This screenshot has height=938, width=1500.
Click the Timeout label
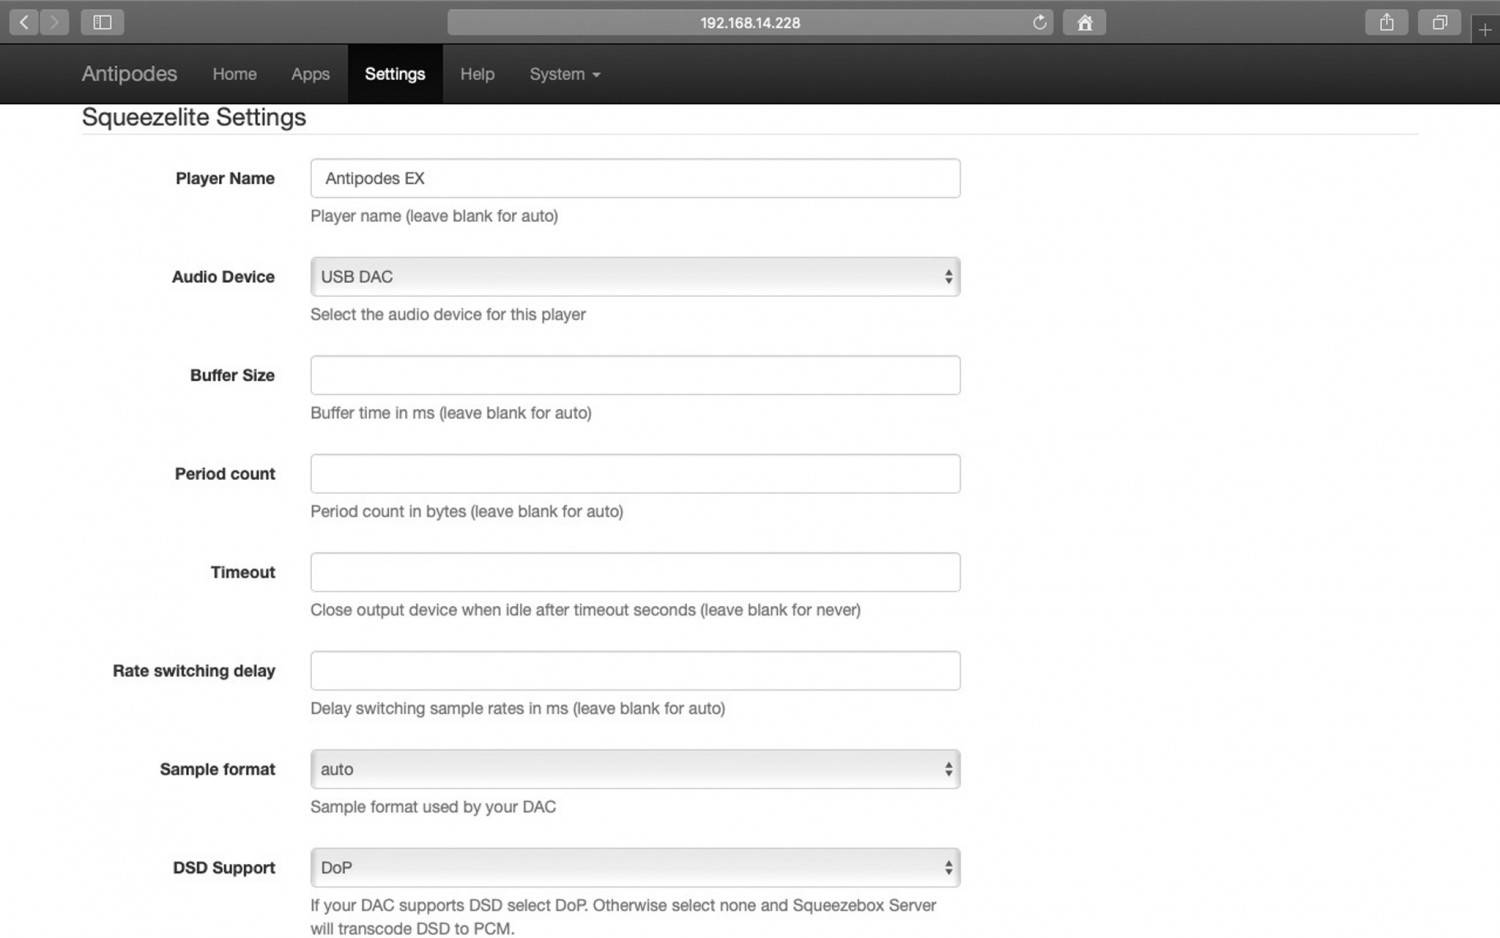click(243, 572)
